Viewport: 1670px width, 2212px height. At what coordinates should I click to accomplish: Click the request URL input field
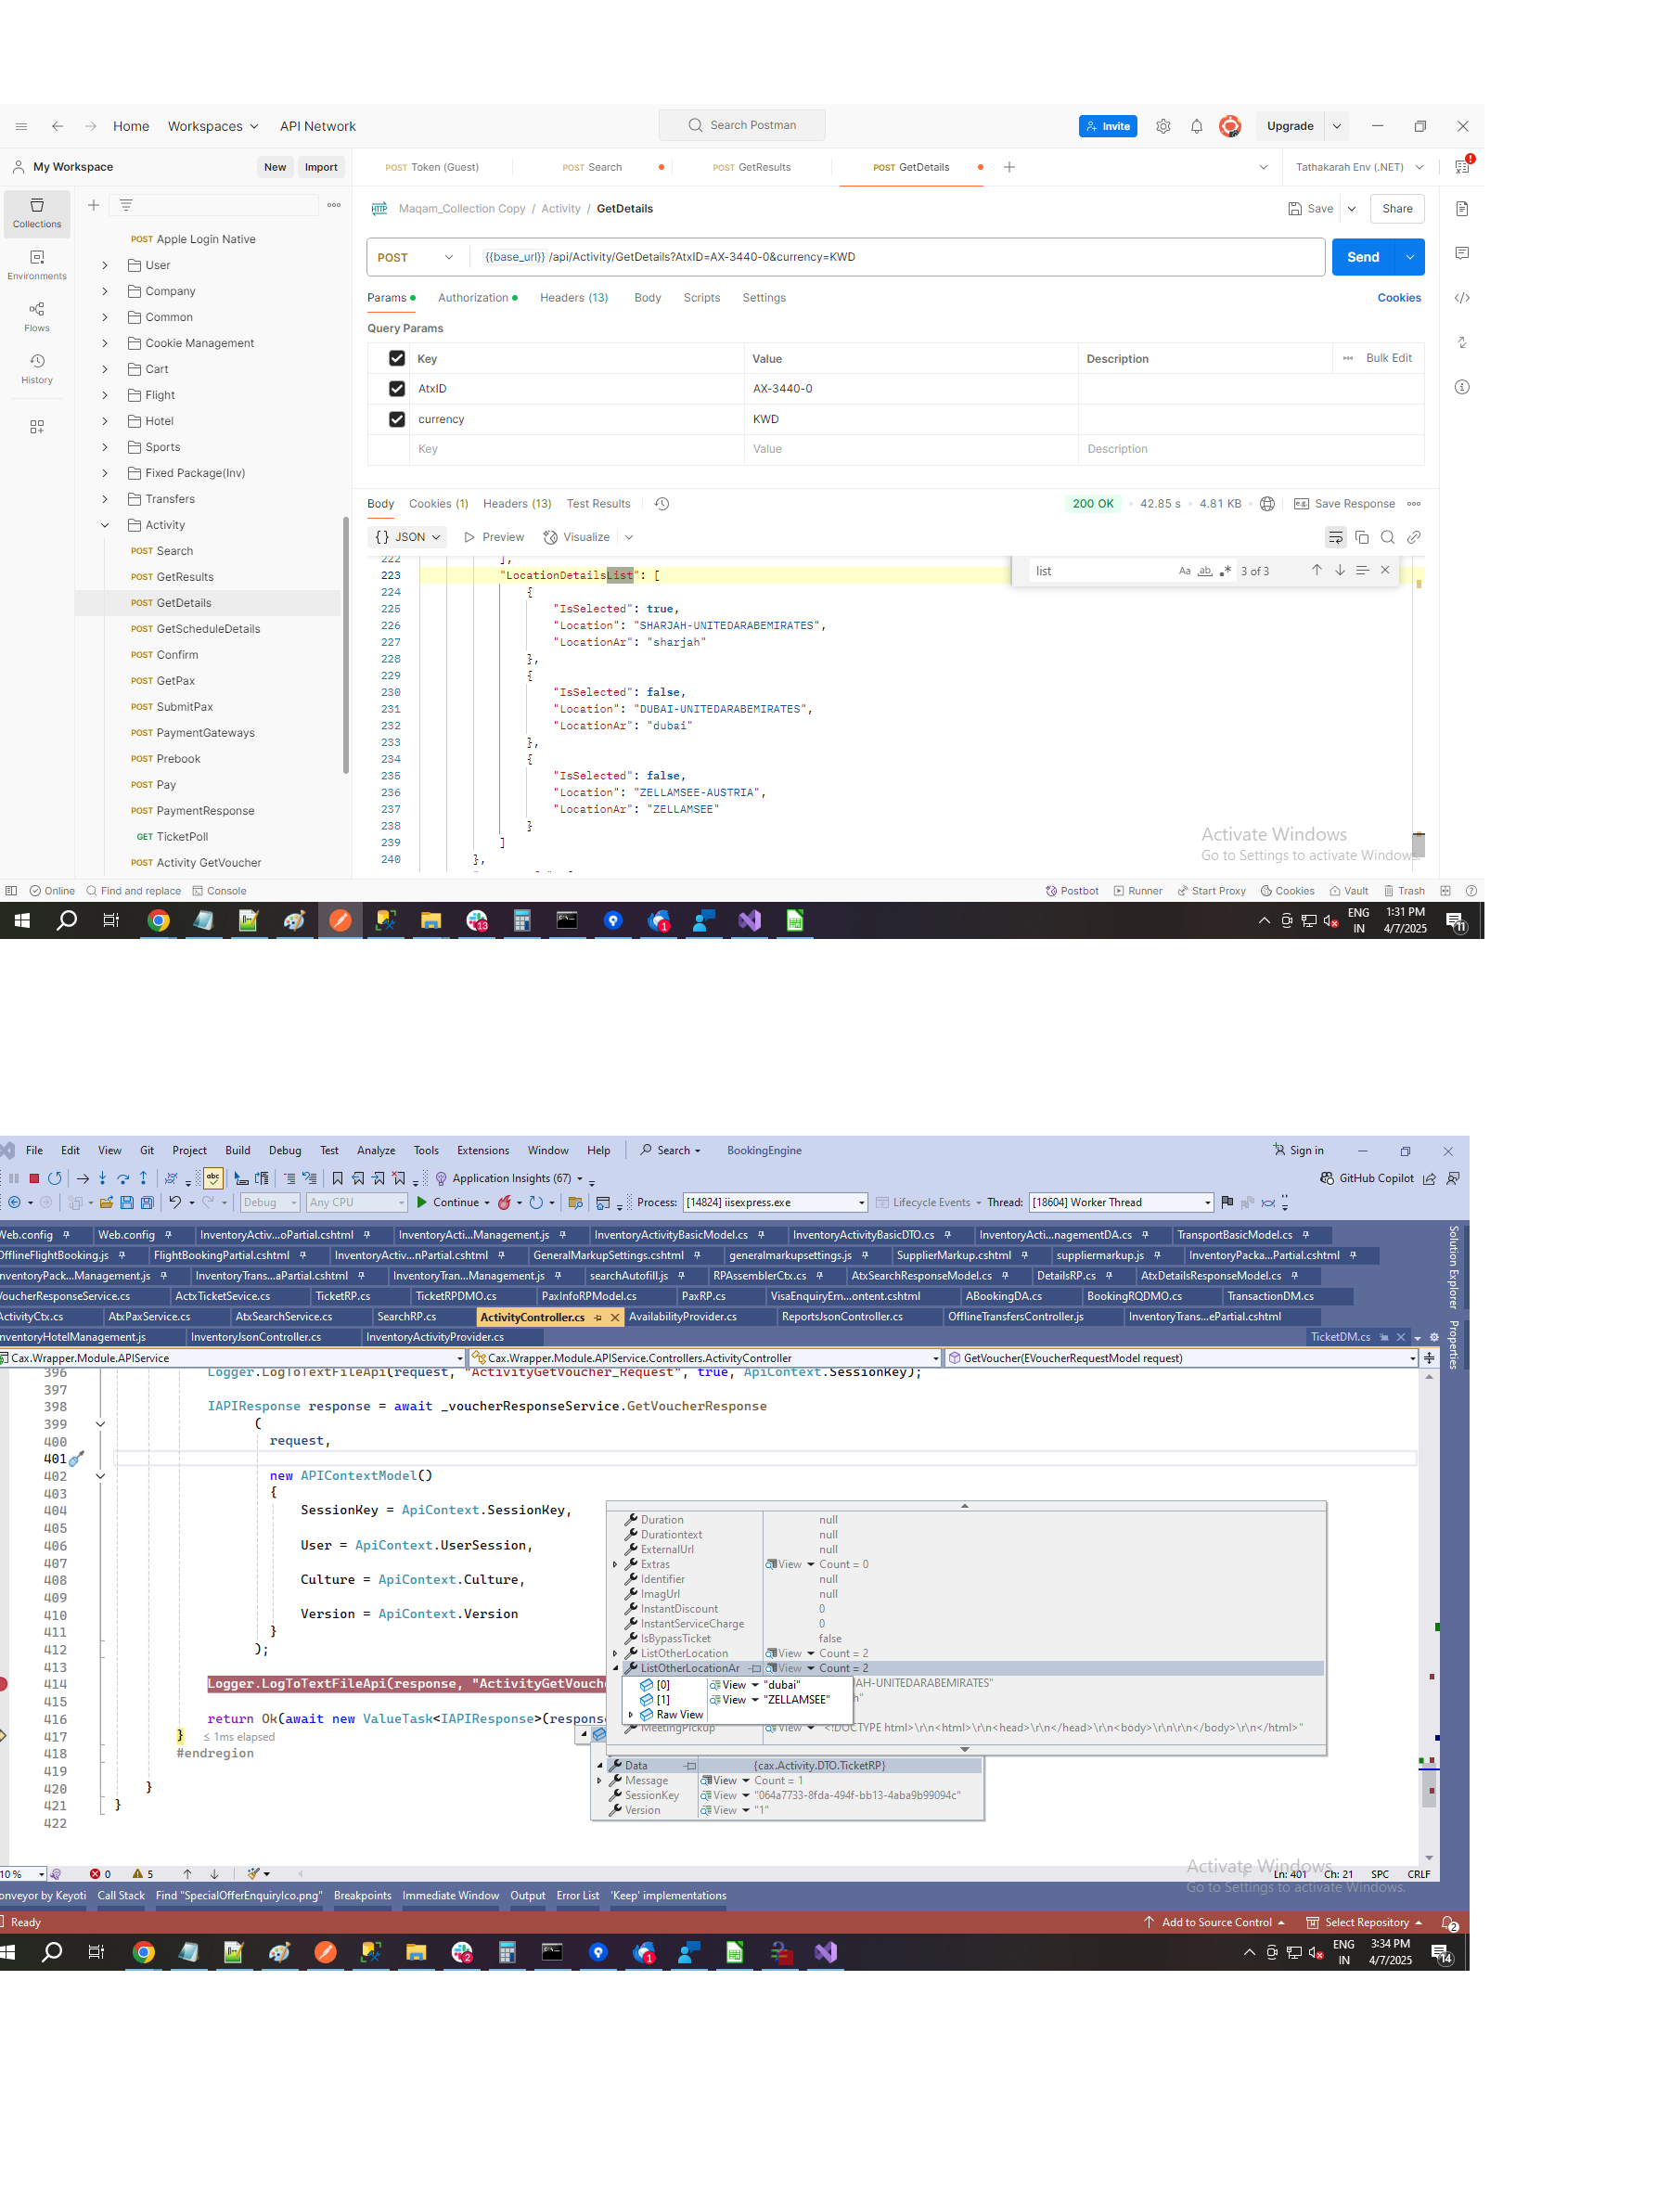click(x=900, y=257)
